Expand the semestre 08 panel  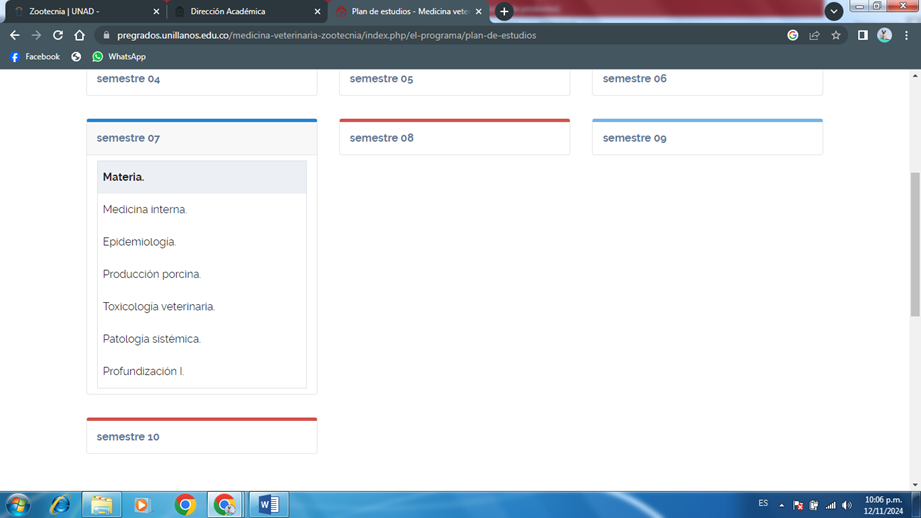coord(382,138)
